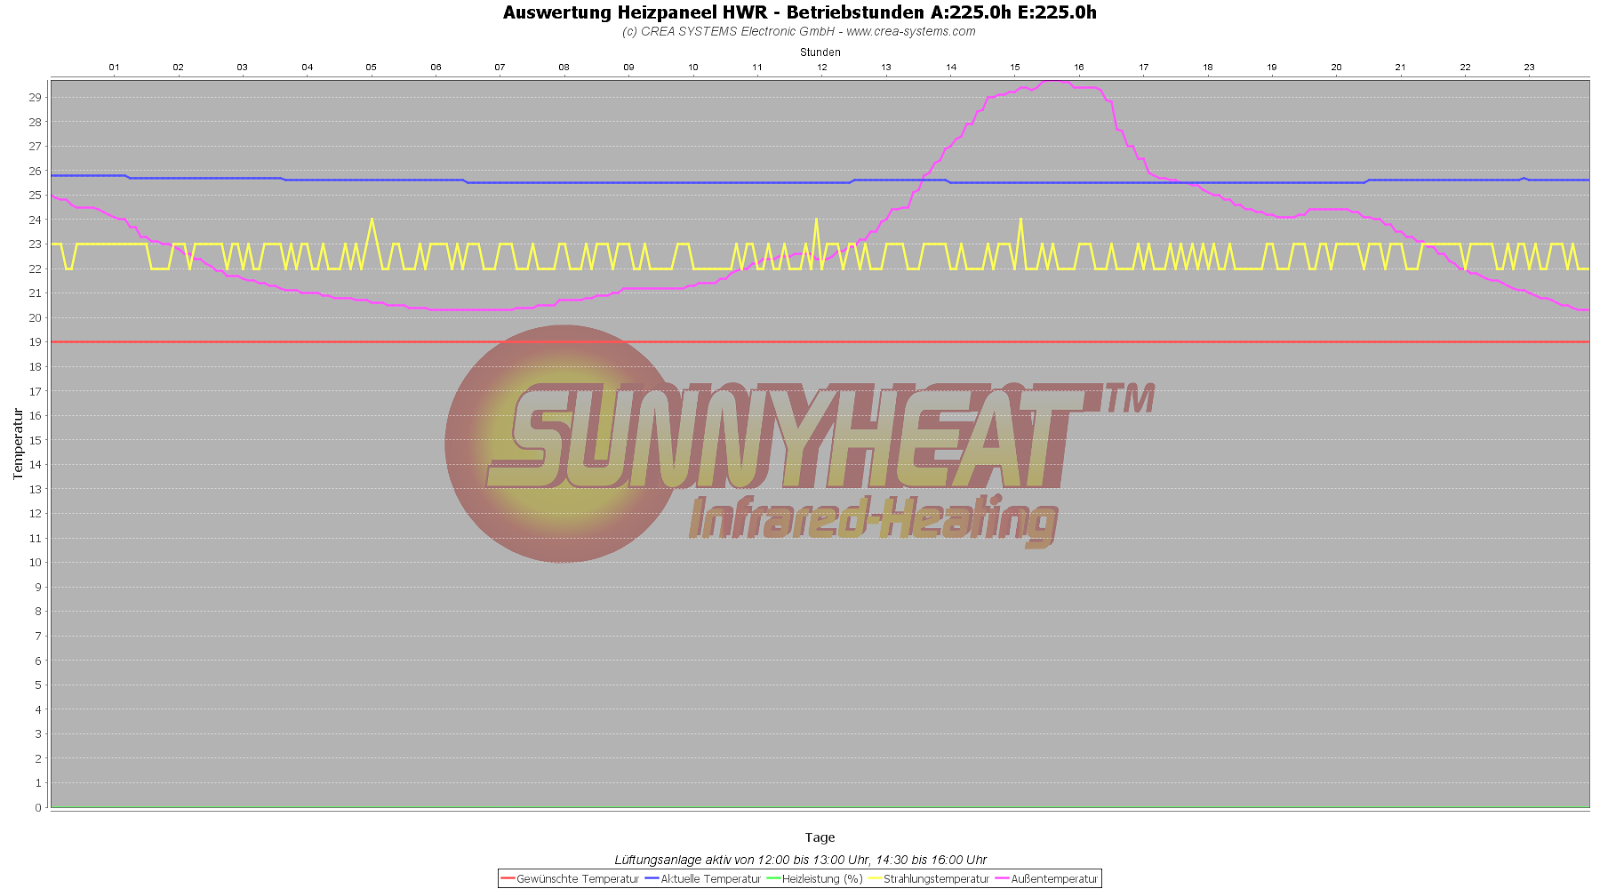Click value '29' on the Temperatur axis

[35, 97]
